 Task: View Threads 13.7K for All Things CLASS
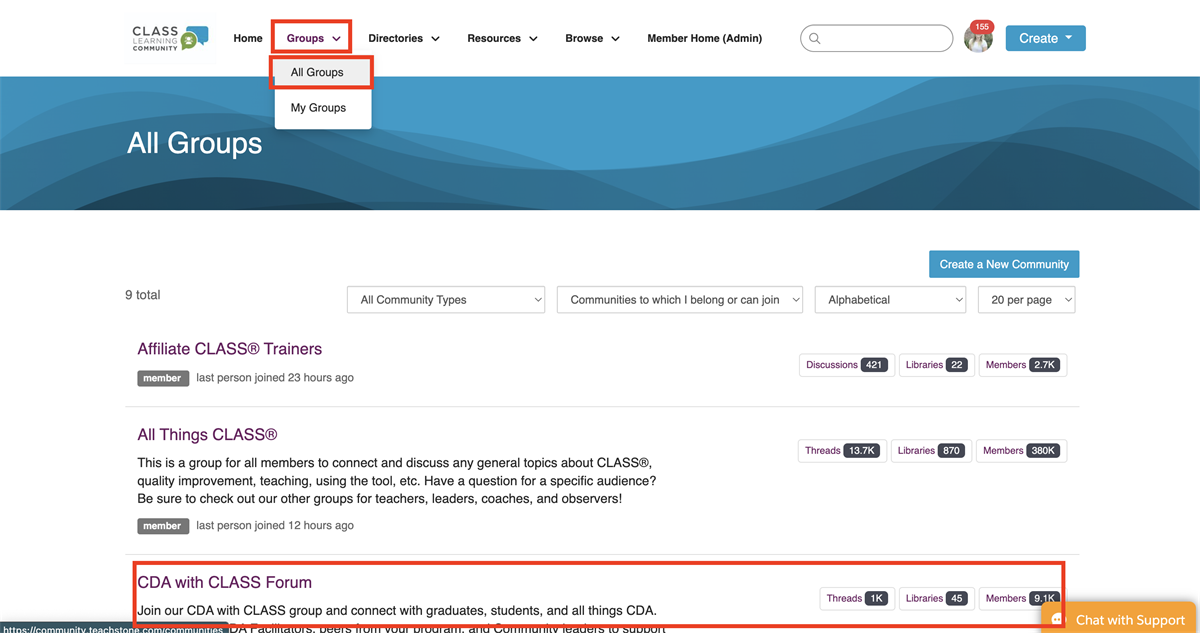(842, 451)
